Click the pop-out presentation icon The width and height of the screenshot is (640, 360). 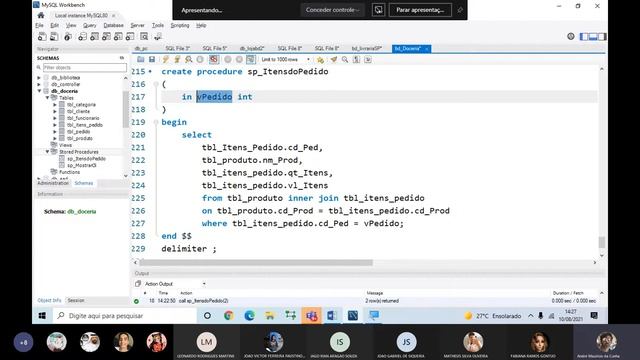coord(378,10)
